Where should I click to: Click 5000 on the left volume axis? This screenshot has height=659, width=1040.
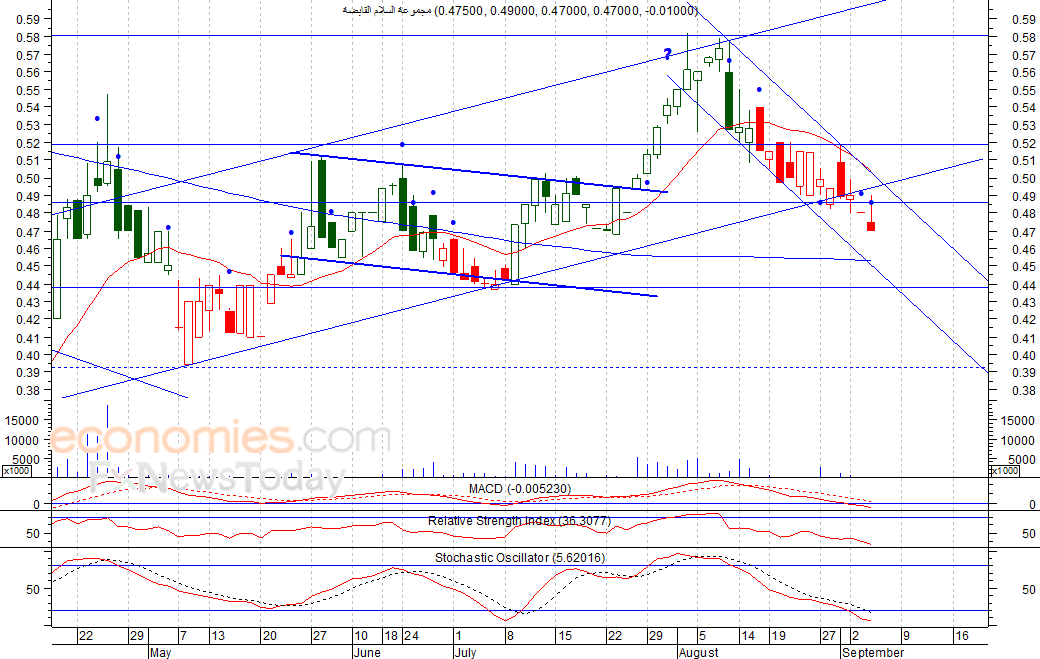27,459
